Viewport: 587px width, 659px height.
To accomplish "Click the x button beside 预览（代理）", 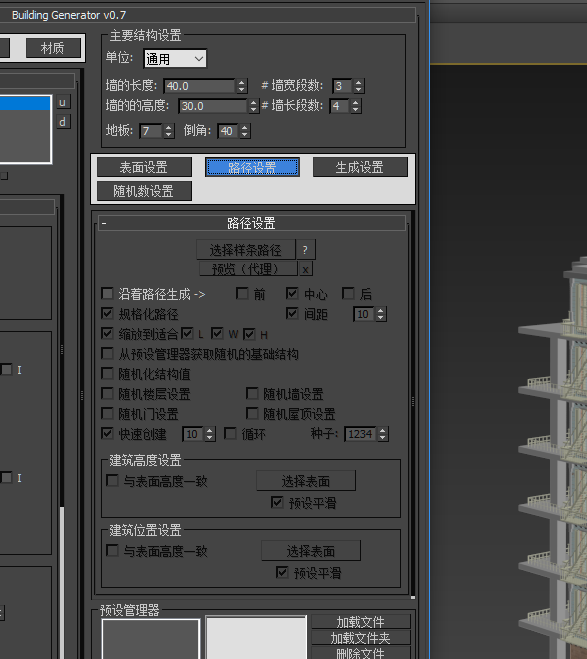I will coord(306,269).
